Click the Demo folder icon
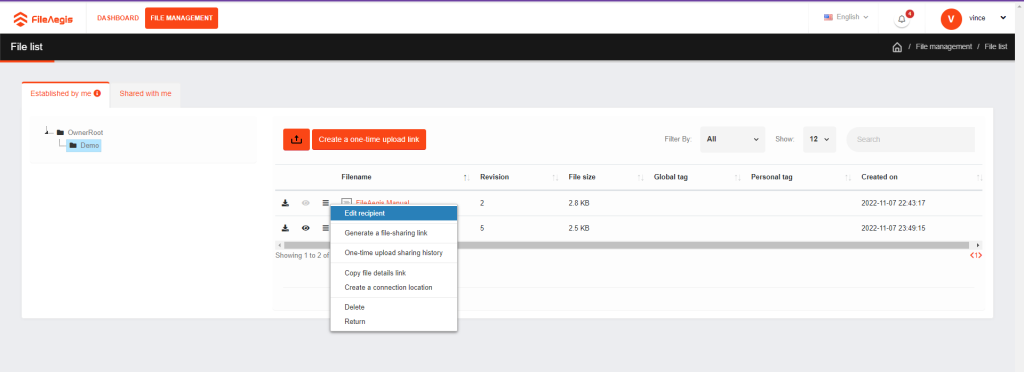1024x372 pixels. point(73,146)
